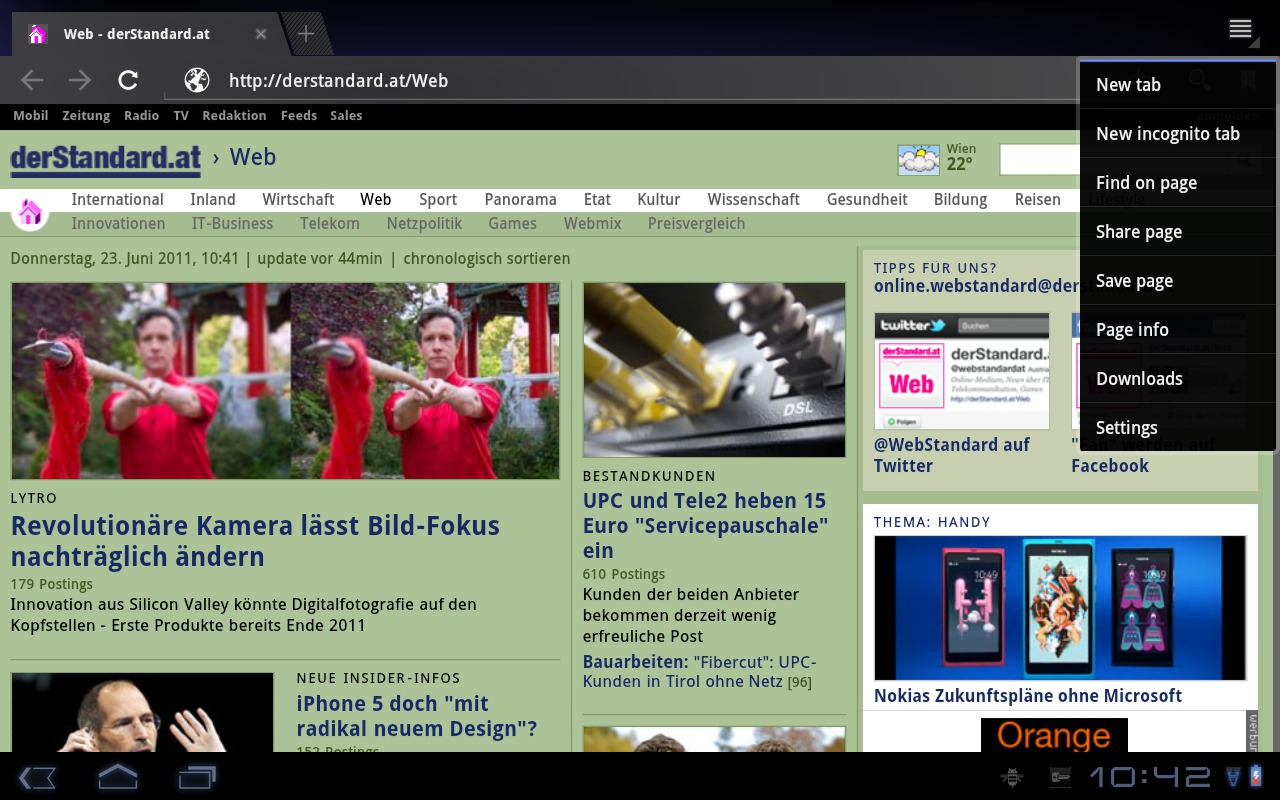Close the 'Web - derStandard.at' tab
The width and height of the screenshot is (1280, 800).
(x=261, y=34)
